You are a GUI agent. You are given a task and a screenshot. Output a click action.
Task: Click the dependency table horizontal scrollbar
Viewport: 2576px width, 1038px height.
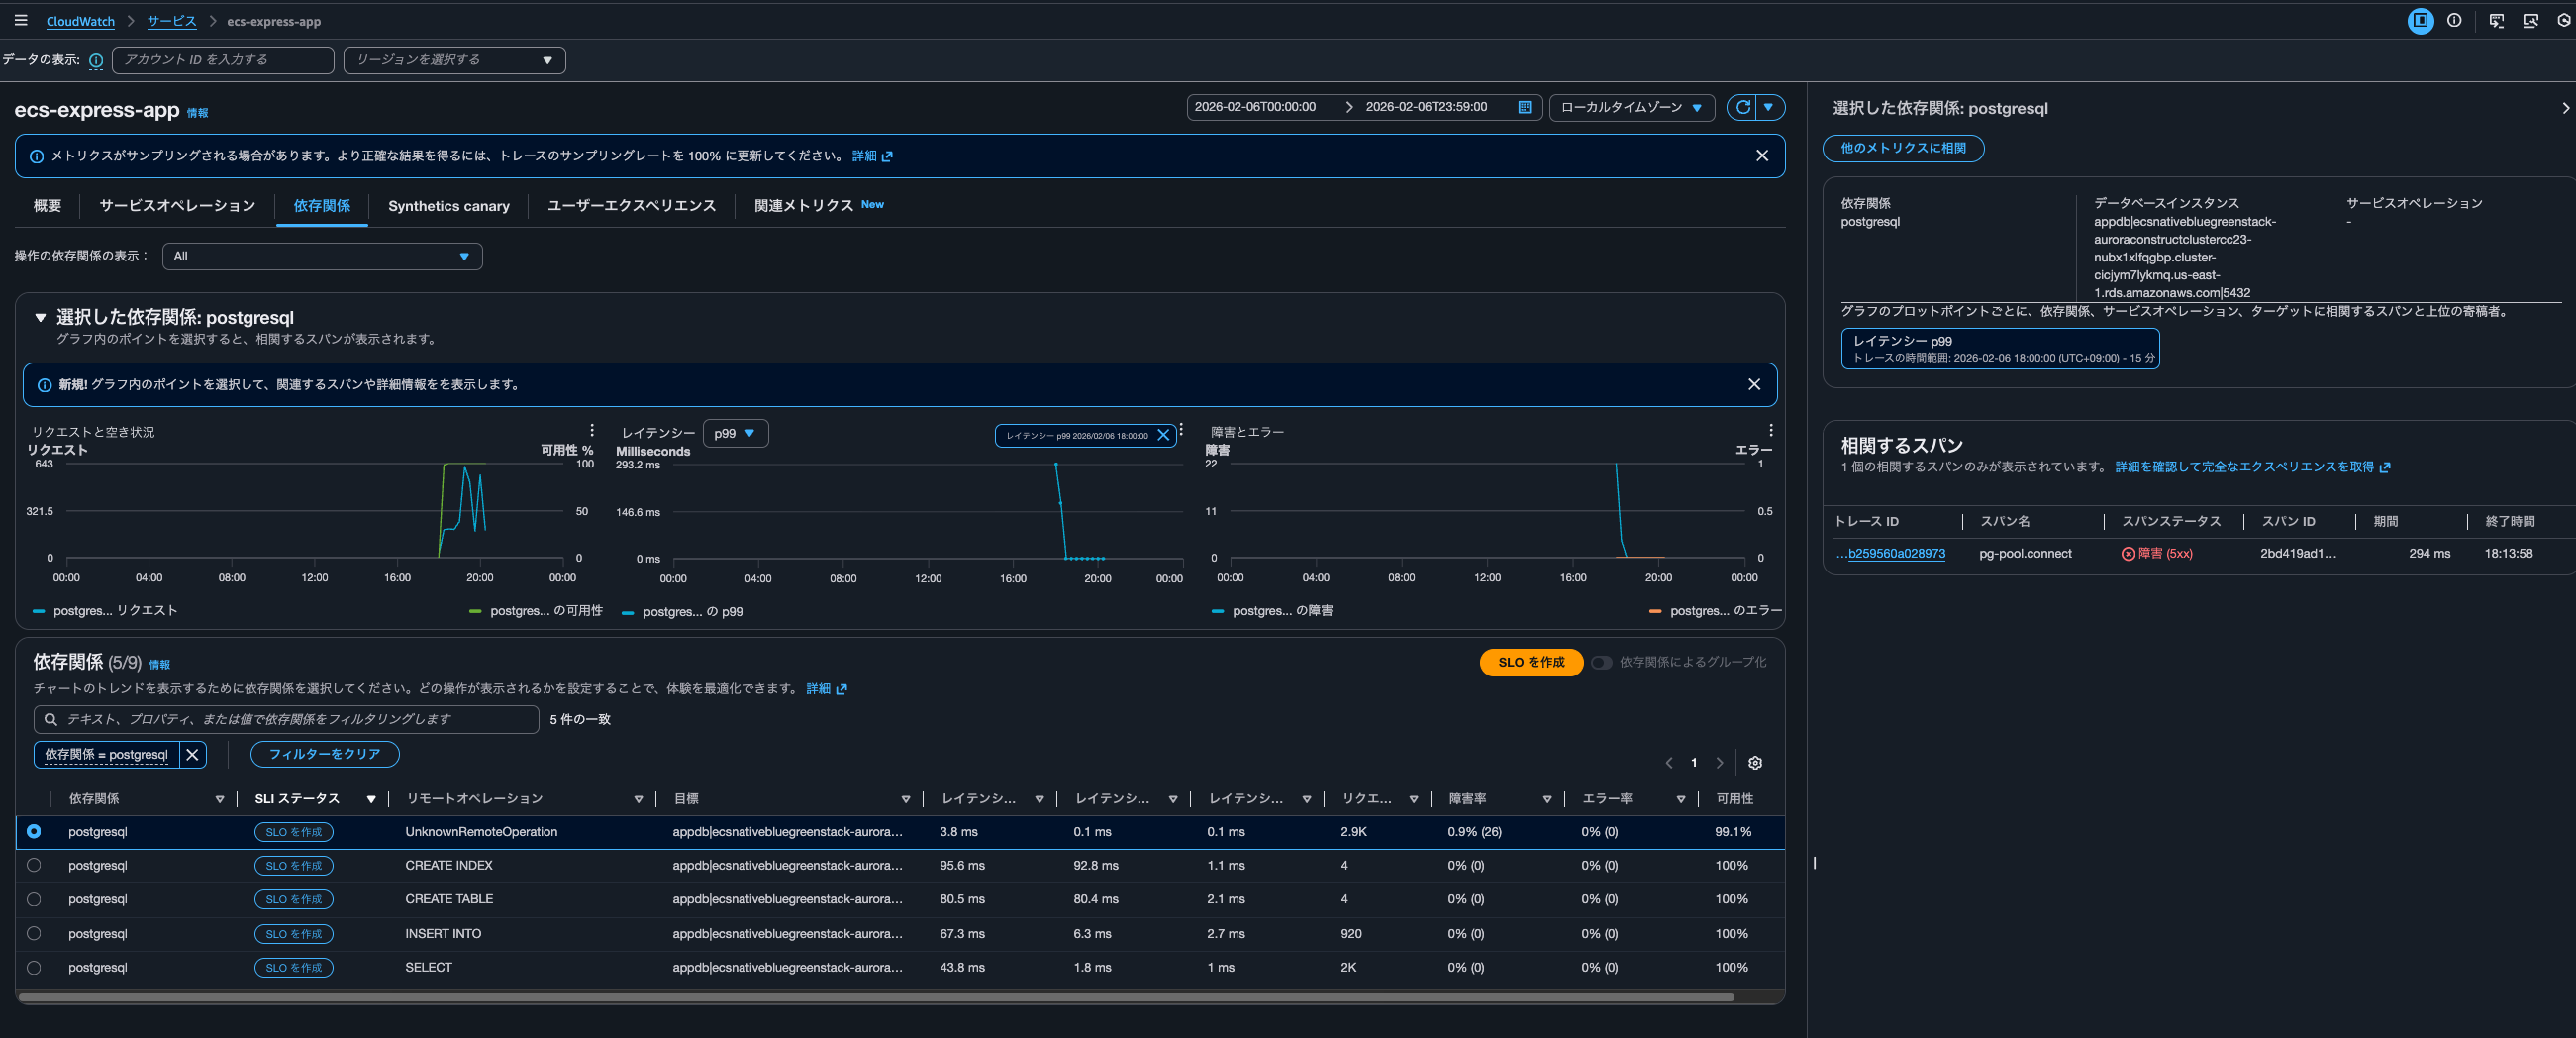pyautogui.click(x=875, y=997)
